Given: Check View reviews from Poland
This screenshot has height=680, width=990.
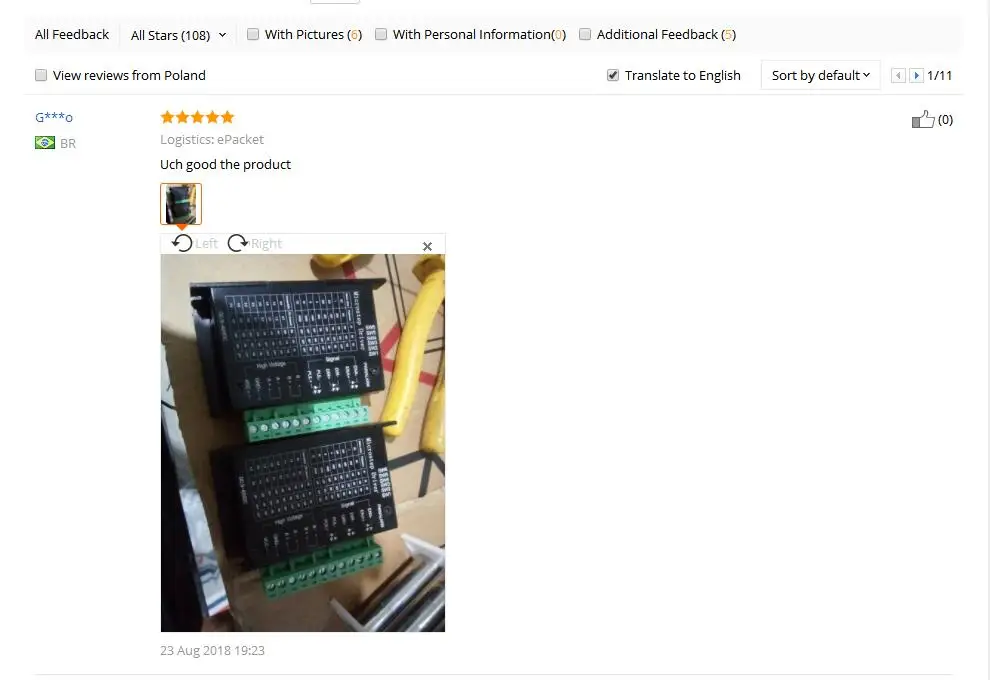Looking at the screenshot, I should tap(41, 75).
